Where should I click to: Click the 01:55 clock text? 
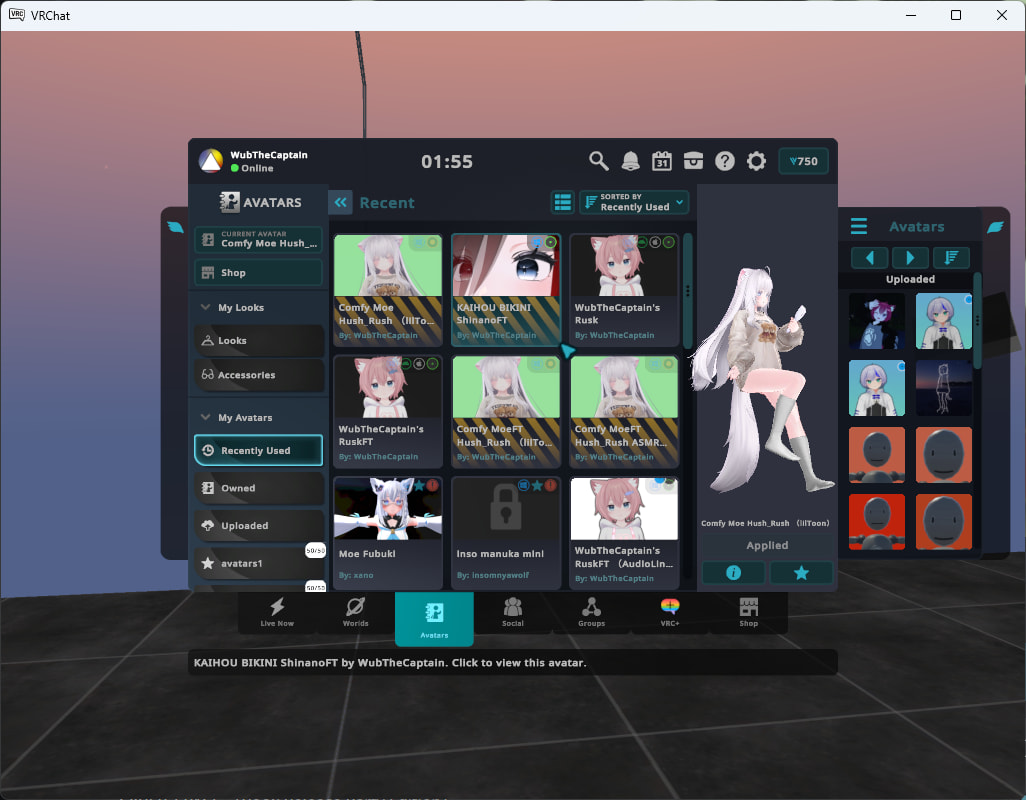(447, 162)
